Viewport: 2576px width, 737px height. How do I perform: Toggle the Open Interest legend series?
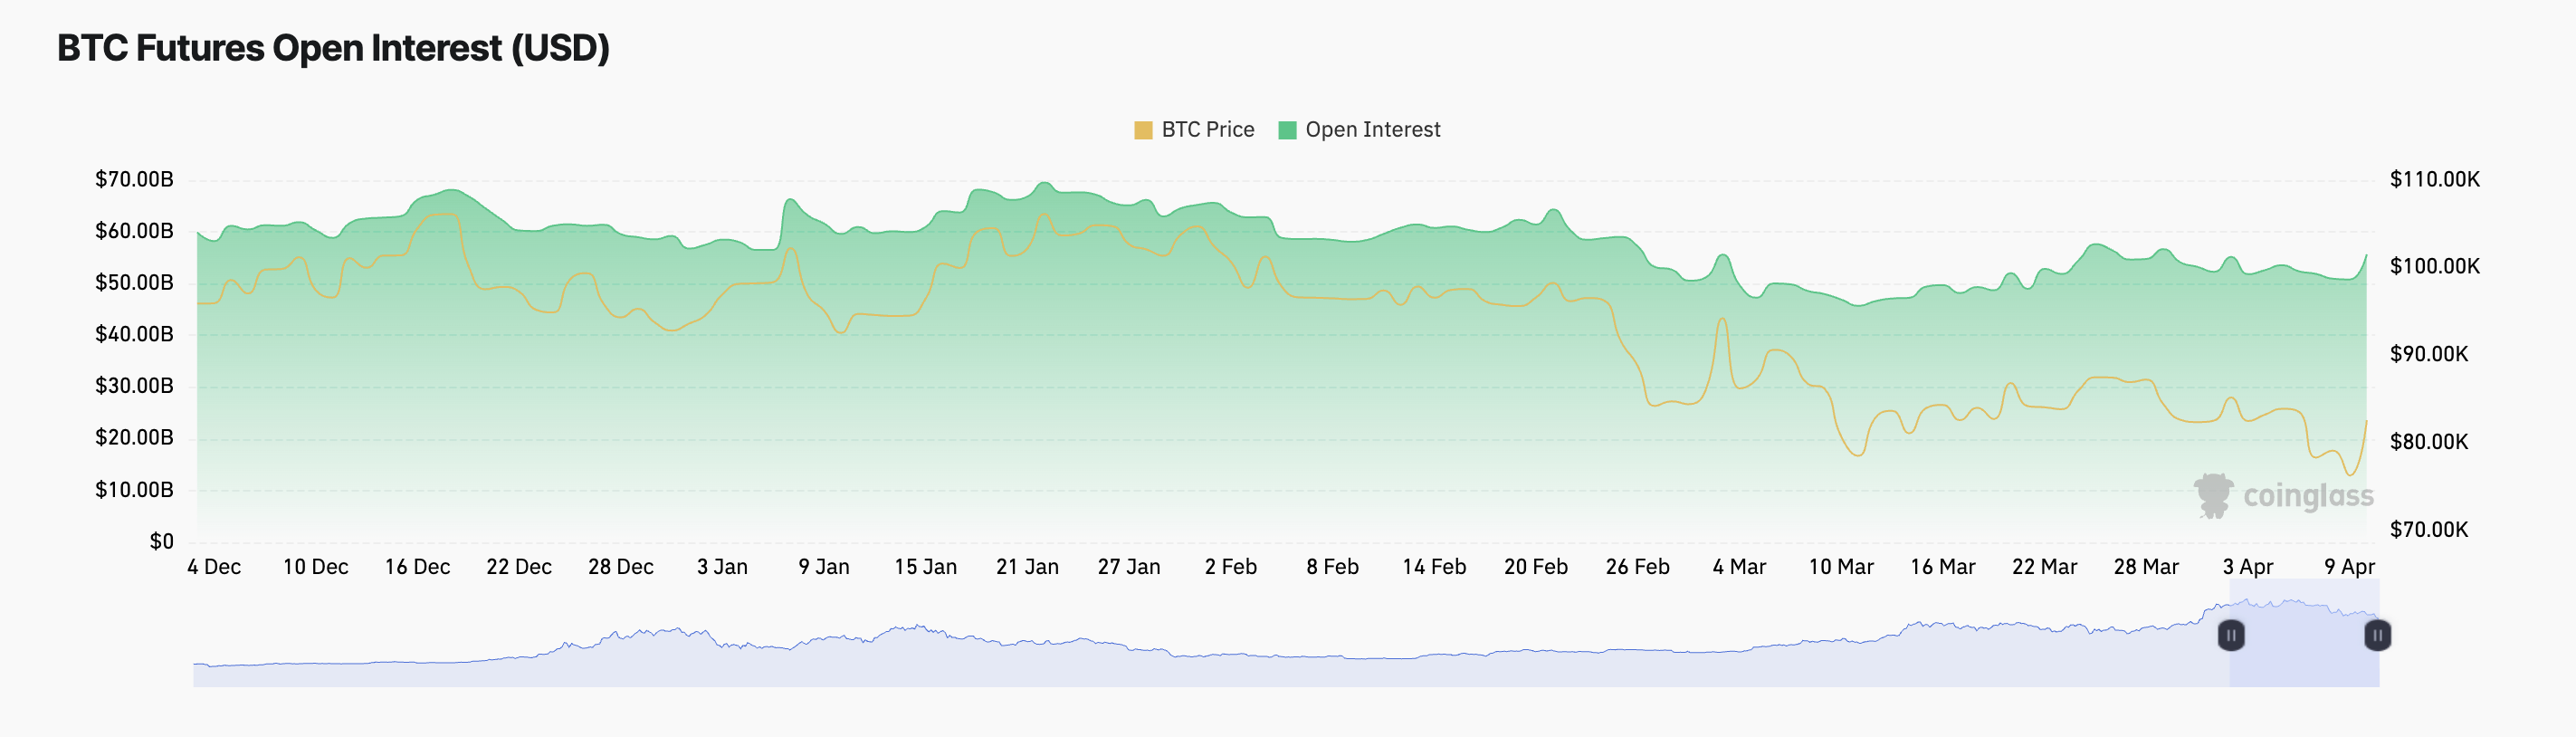[1359, 130]
